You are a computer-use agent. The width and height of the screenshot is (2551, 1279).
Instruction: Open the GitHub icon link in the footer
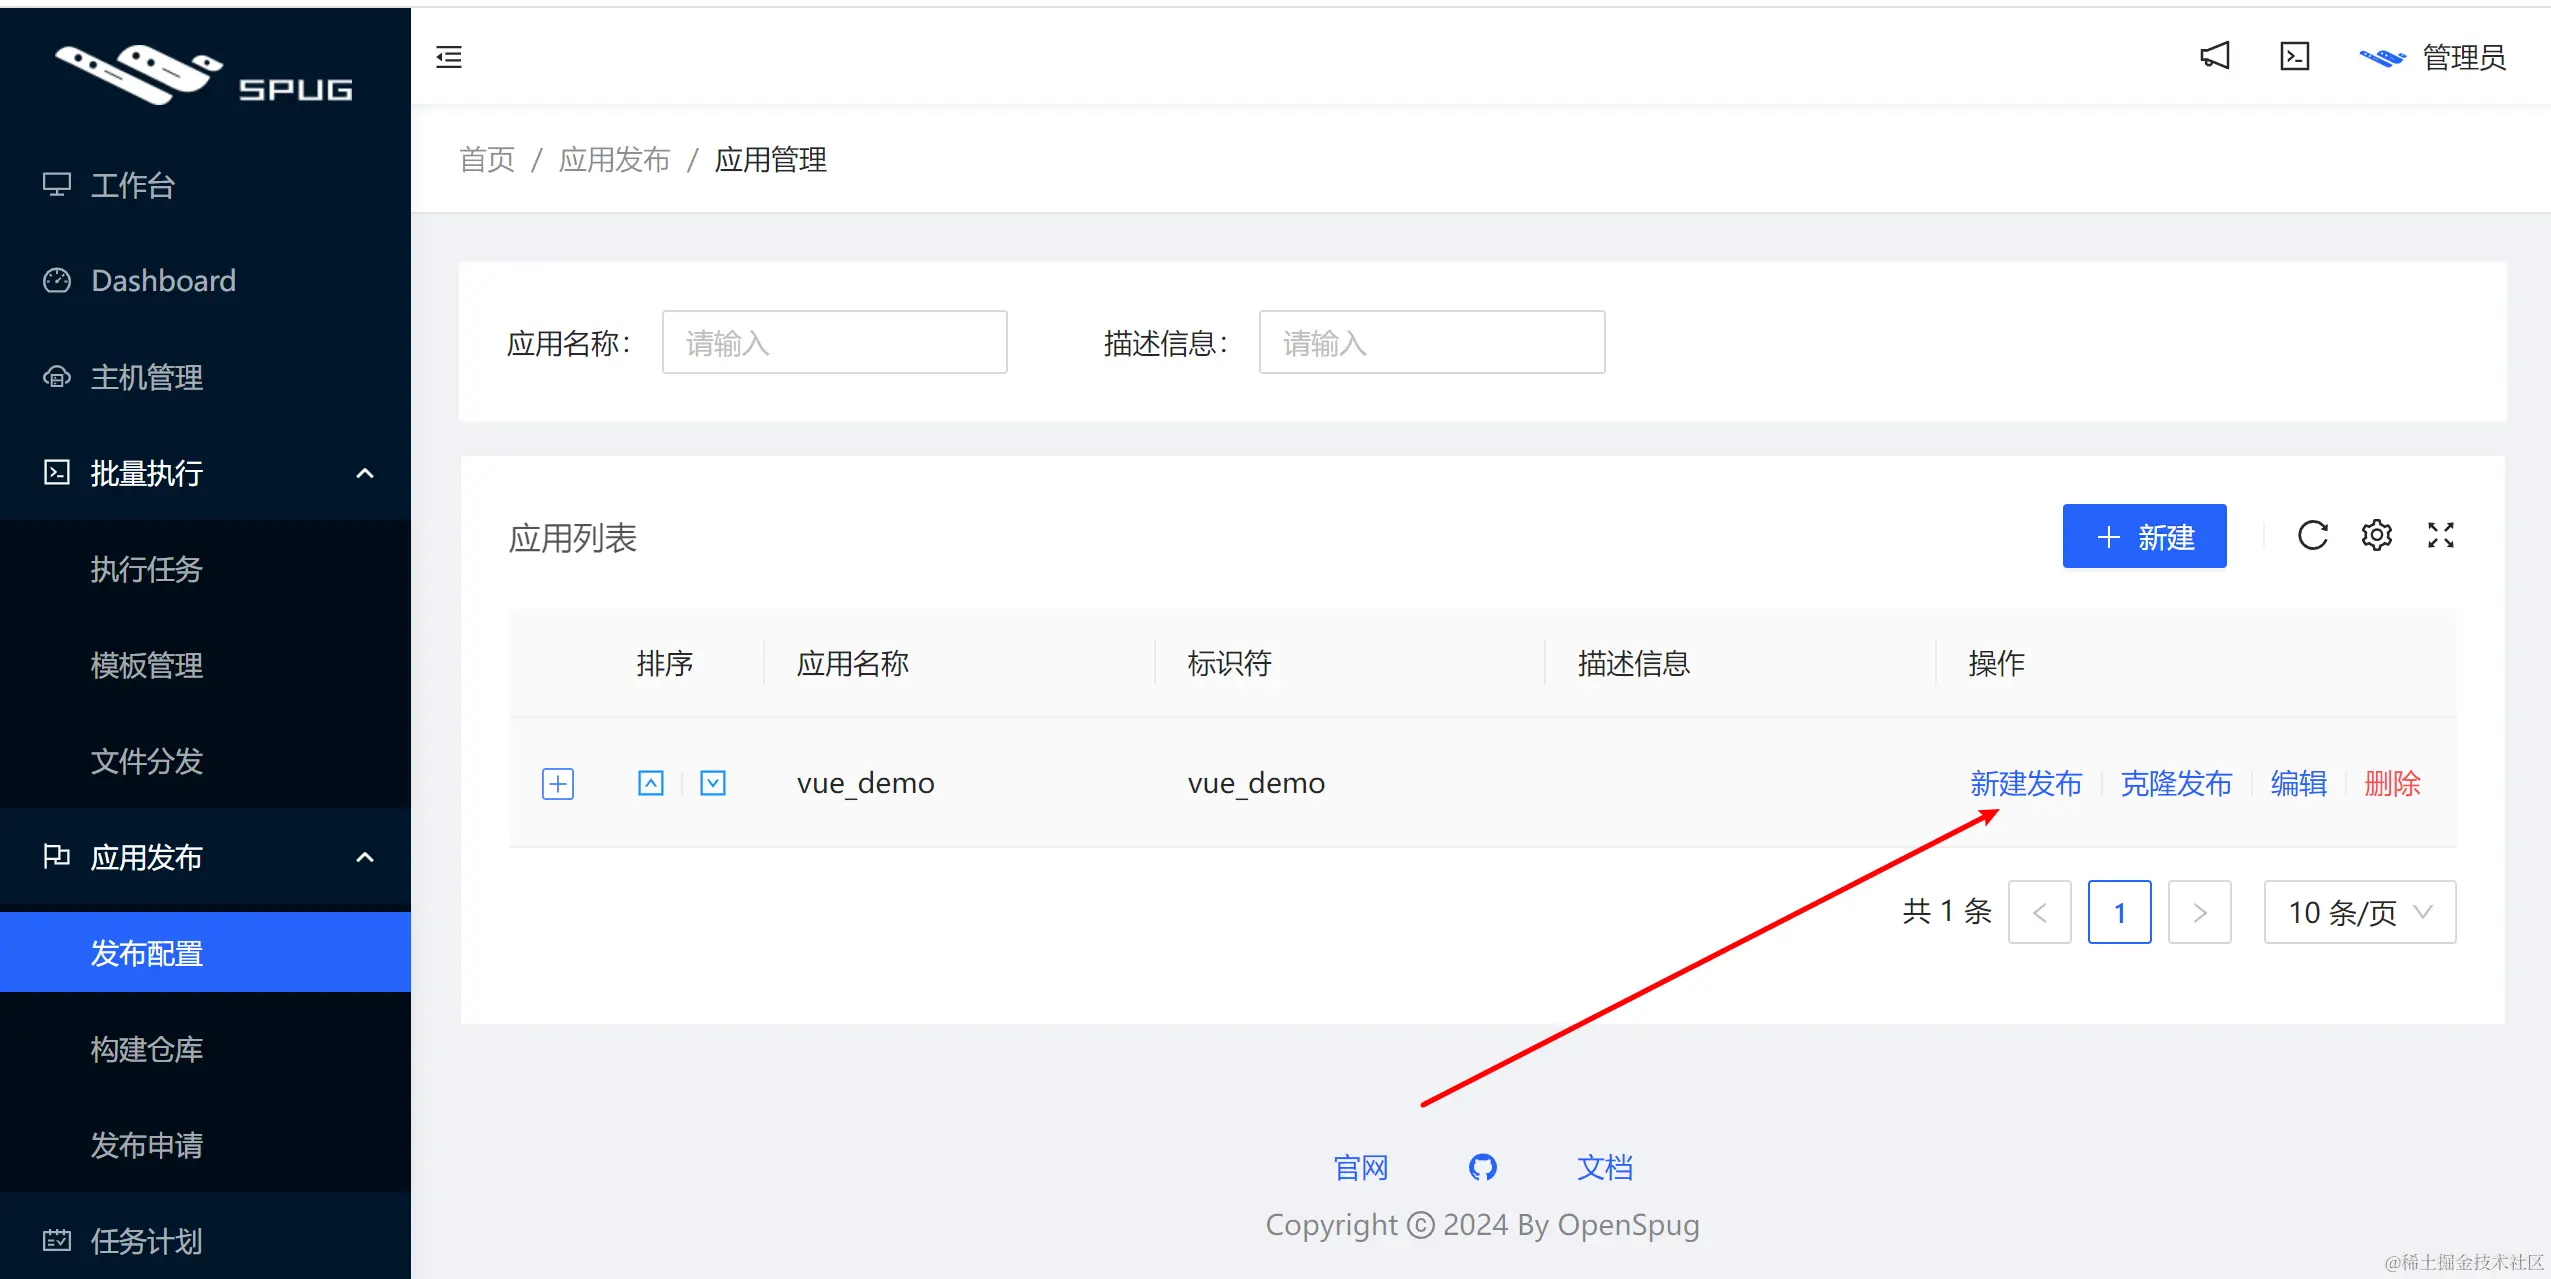click(1482, 1167)
